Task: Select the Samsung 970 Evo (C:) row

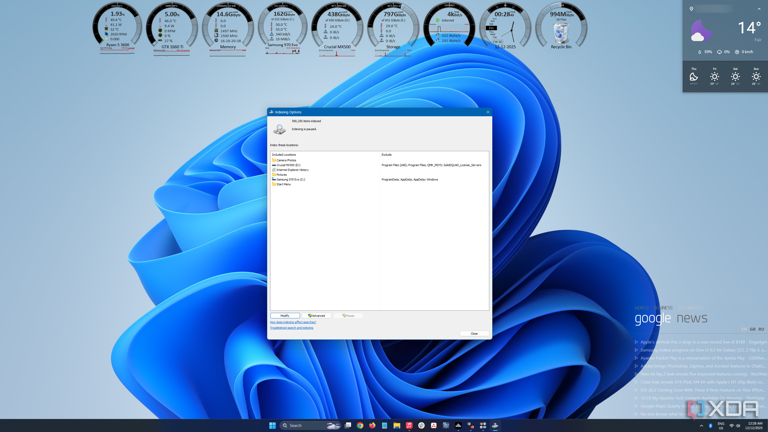Action: coord(288,180)
